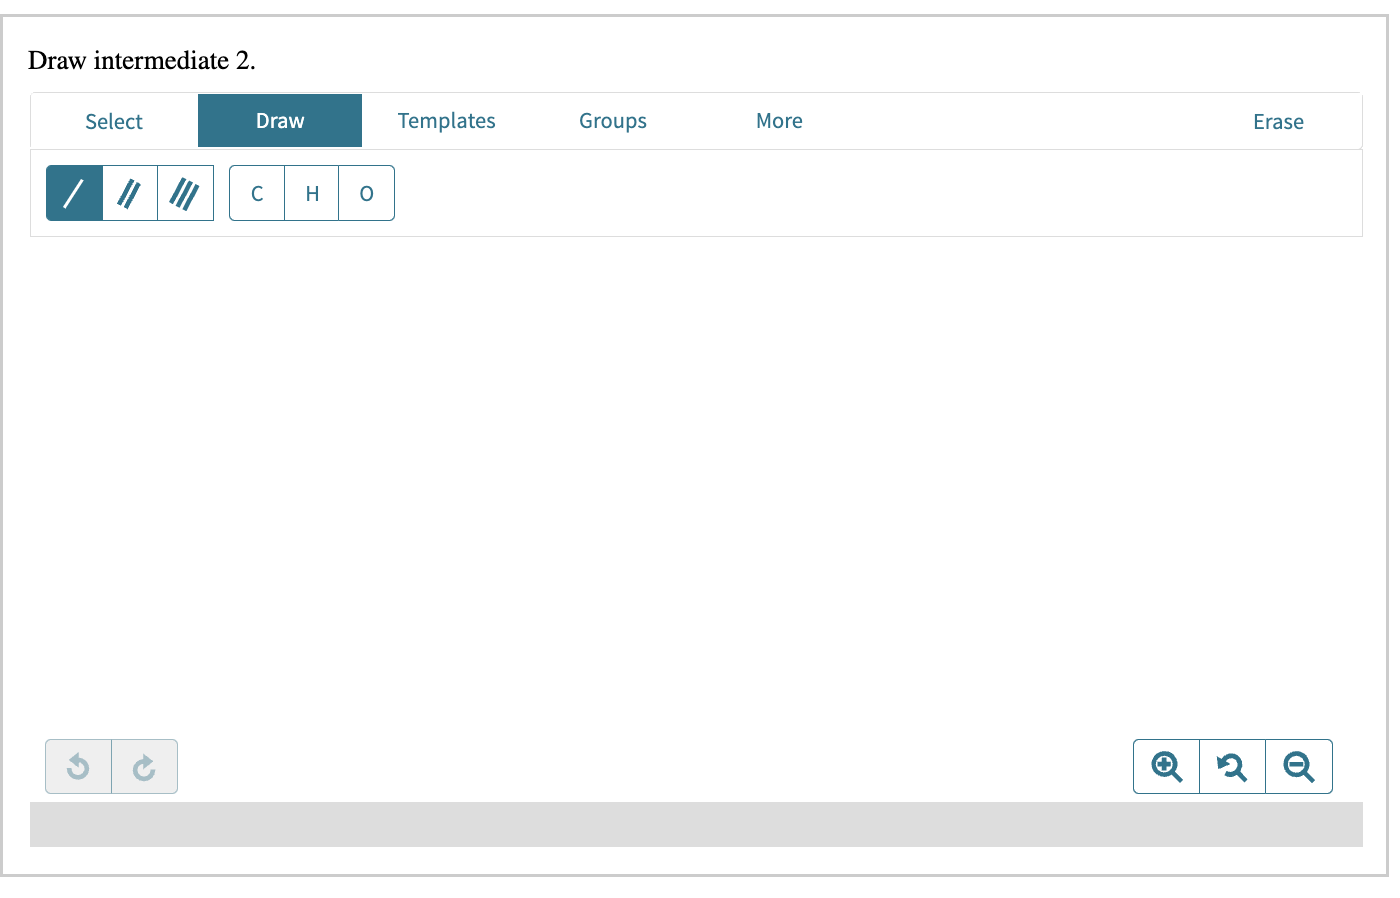Viewport: 1400px width, 898px height.
Task: Activate the Erase mode
Action: pos(1278,120)
